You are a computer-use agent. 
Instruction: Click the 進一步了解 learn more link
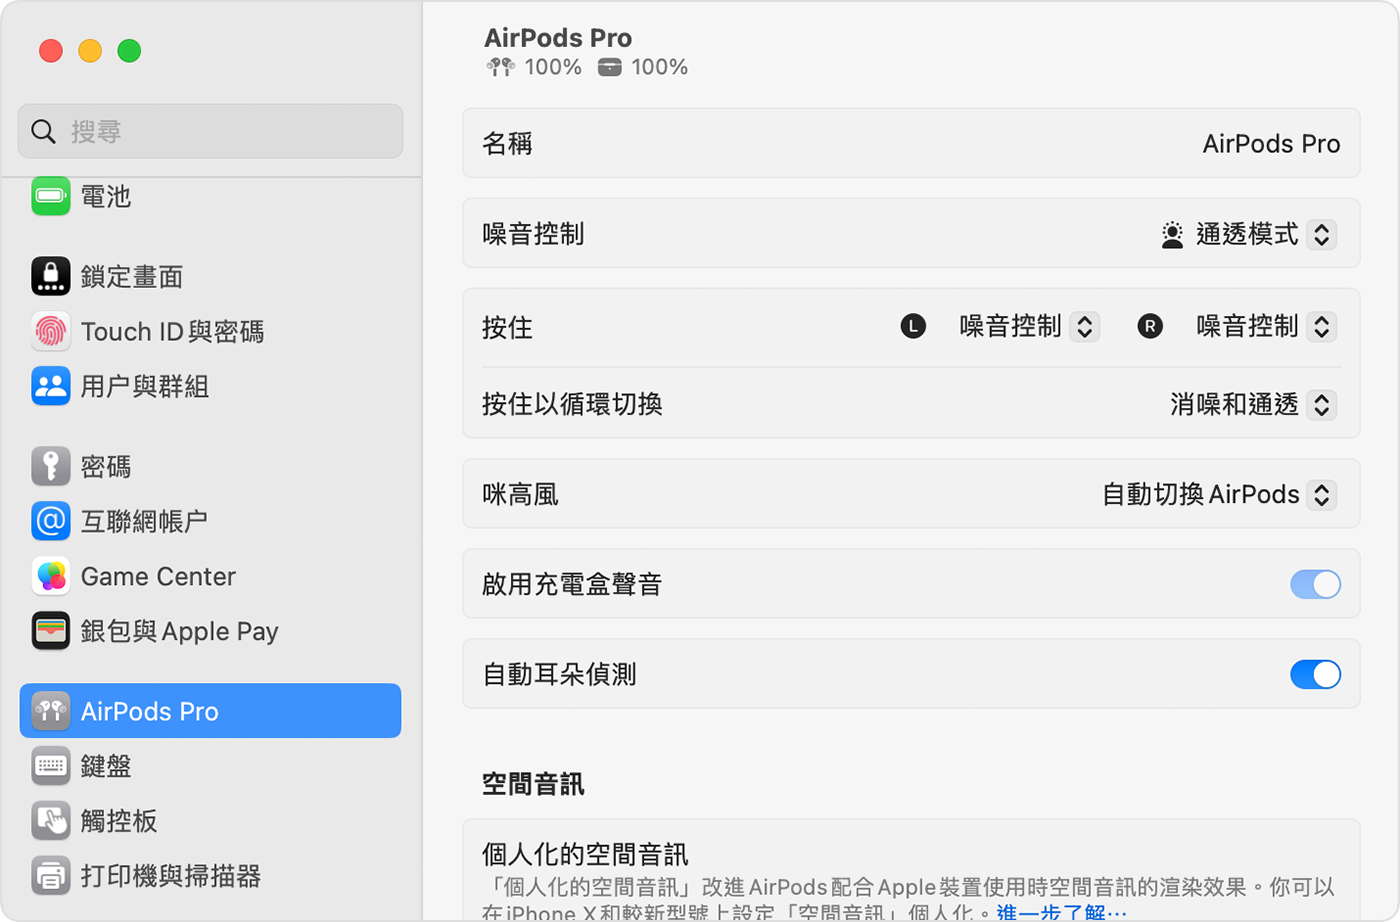[x=1060, y=911]
